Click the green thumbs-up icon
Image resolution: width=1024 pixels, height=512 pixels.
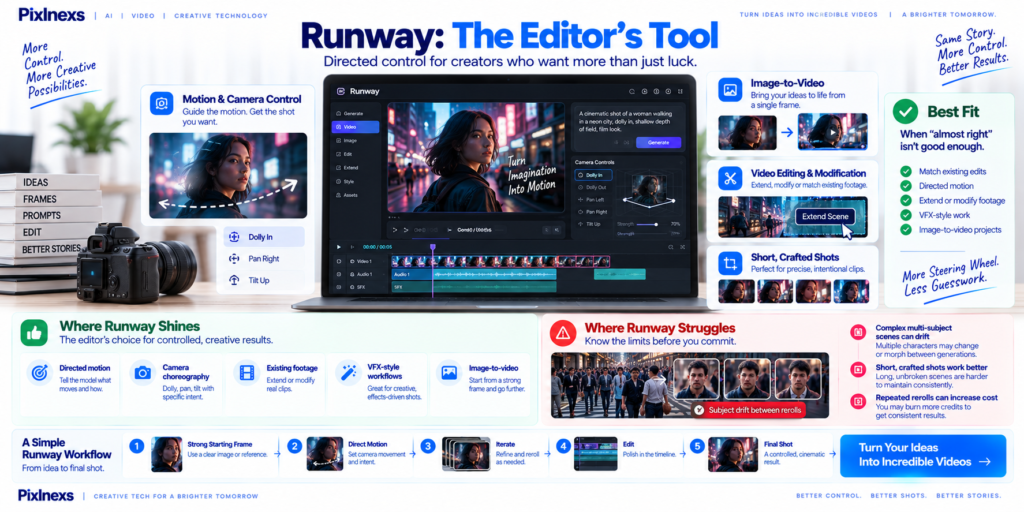34,332
